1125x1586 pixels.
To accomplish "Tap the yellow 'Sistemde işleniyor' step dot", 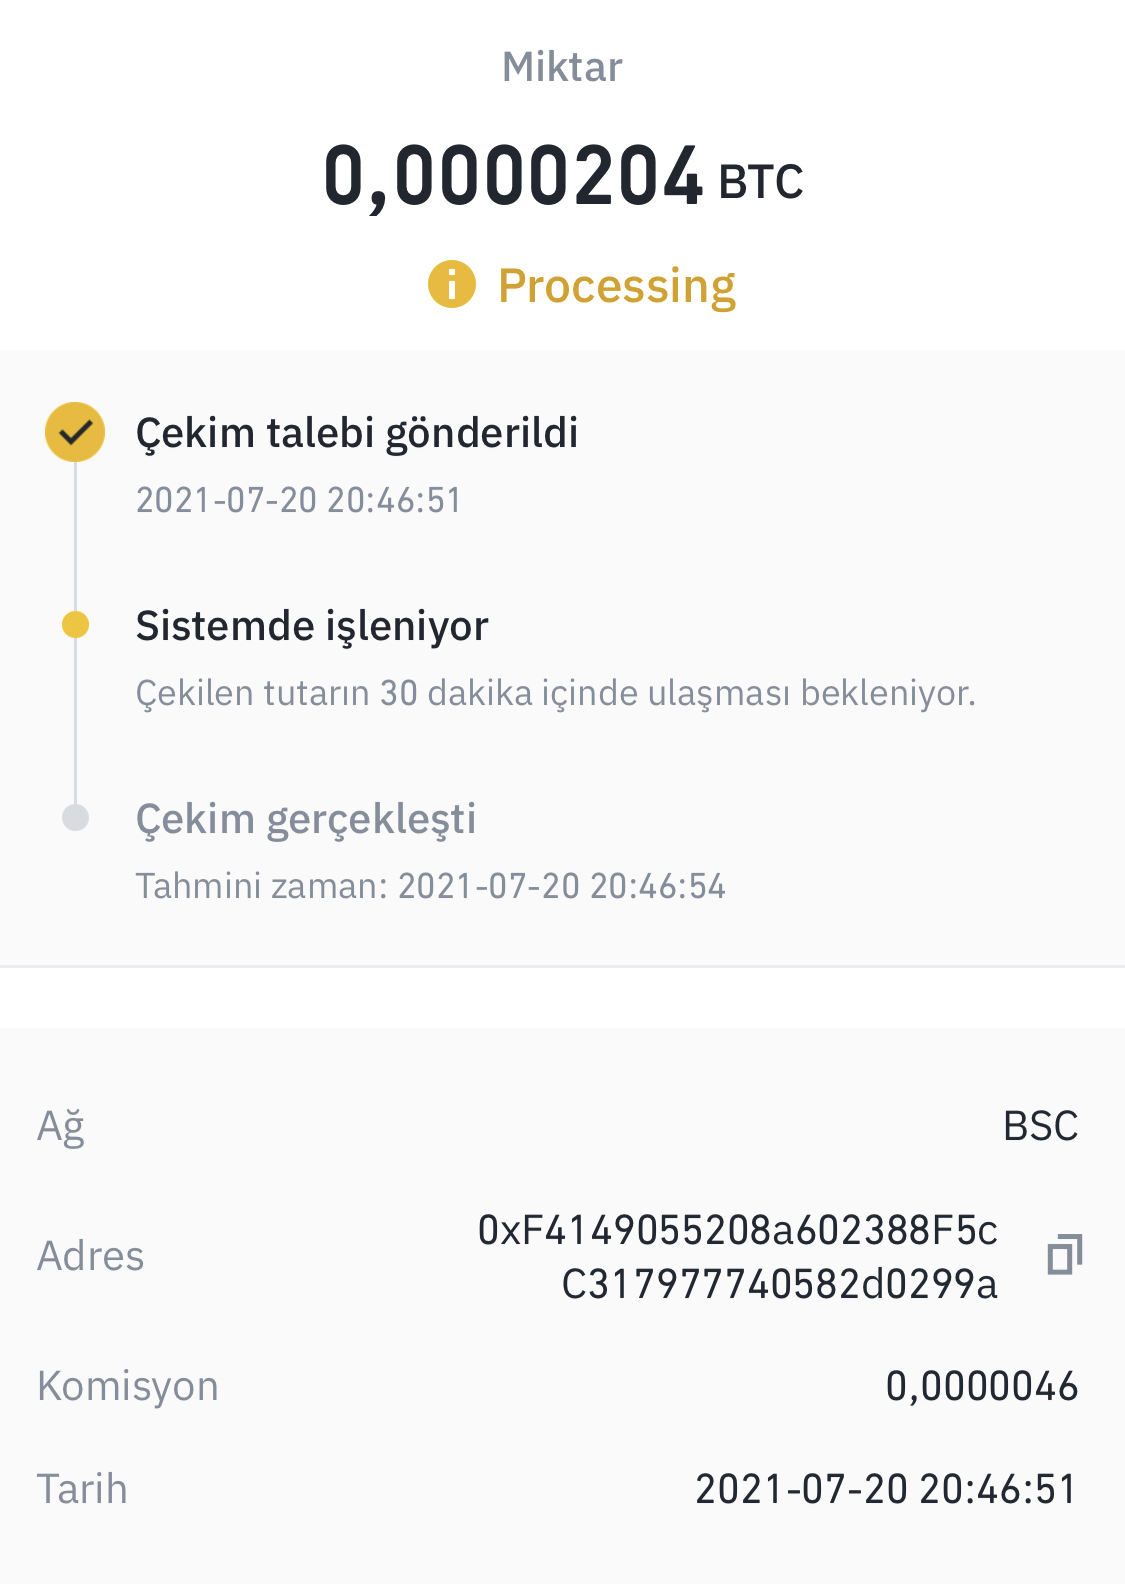I will 75,625.
